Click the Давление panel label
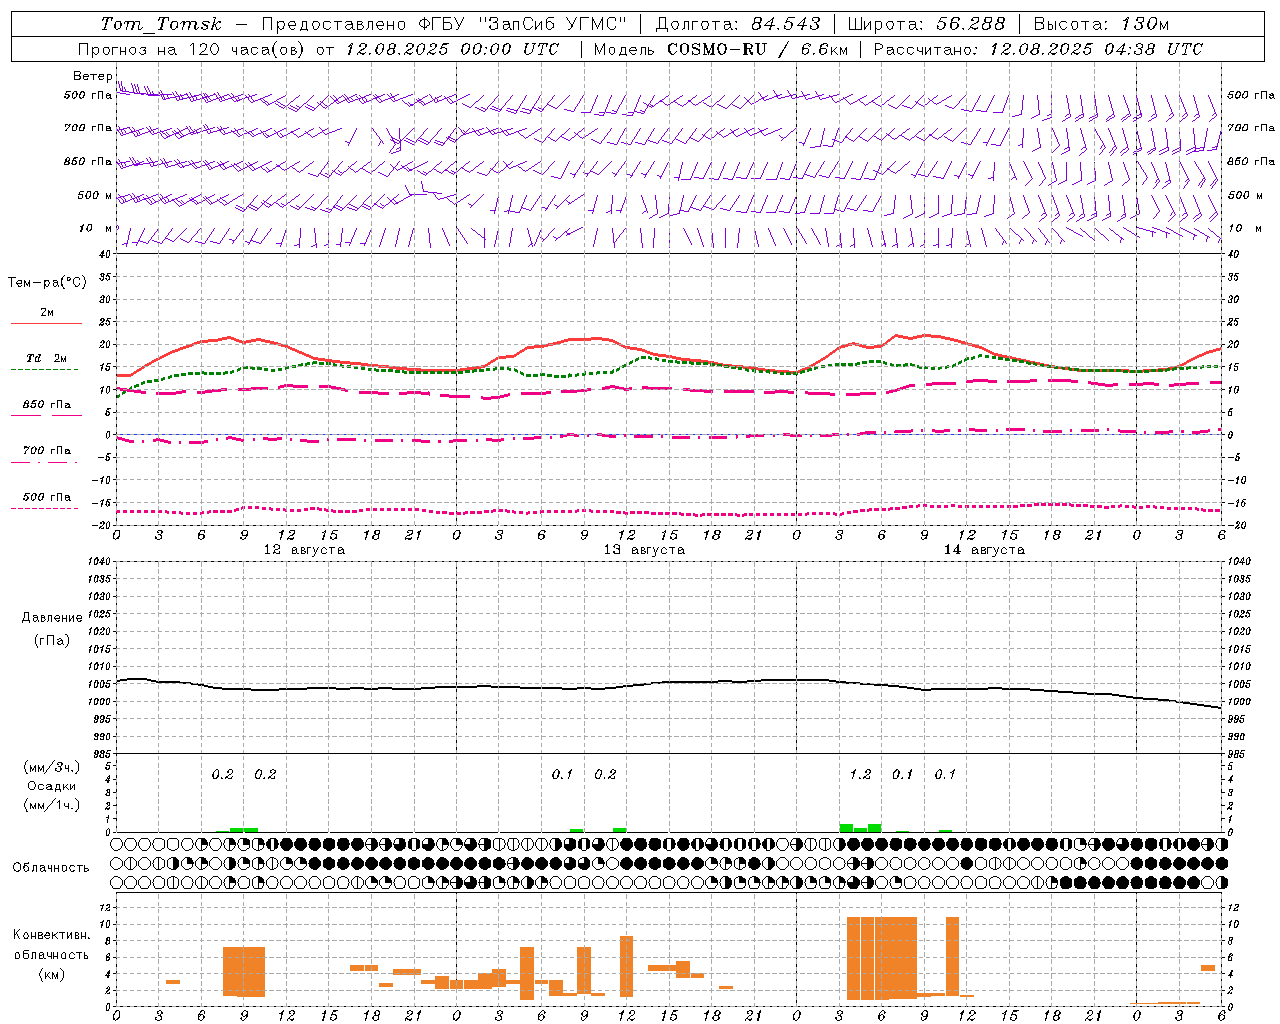Viewport: 1280px width, 1024px height. coord(52,618)
